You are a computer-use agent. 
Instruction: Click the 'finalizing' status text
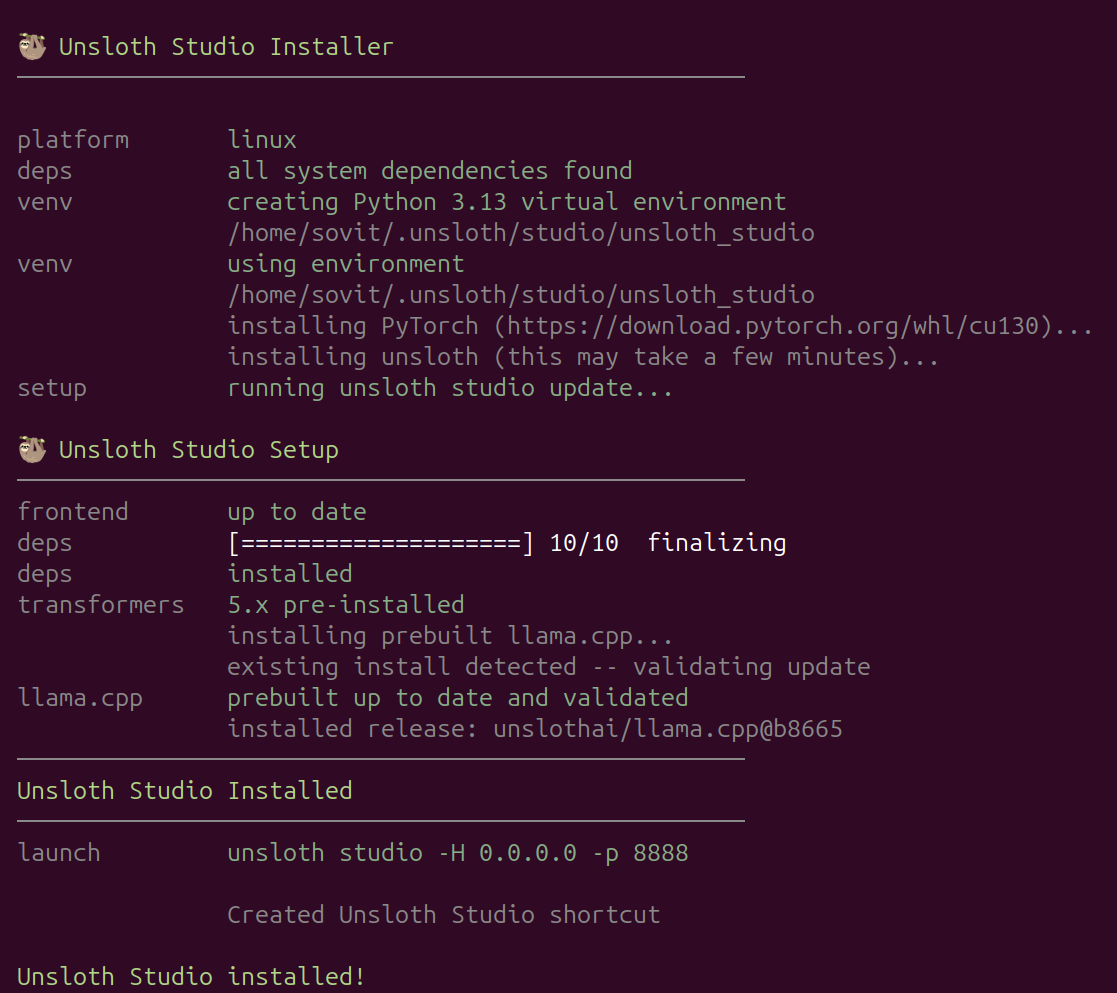click(717, 543)
